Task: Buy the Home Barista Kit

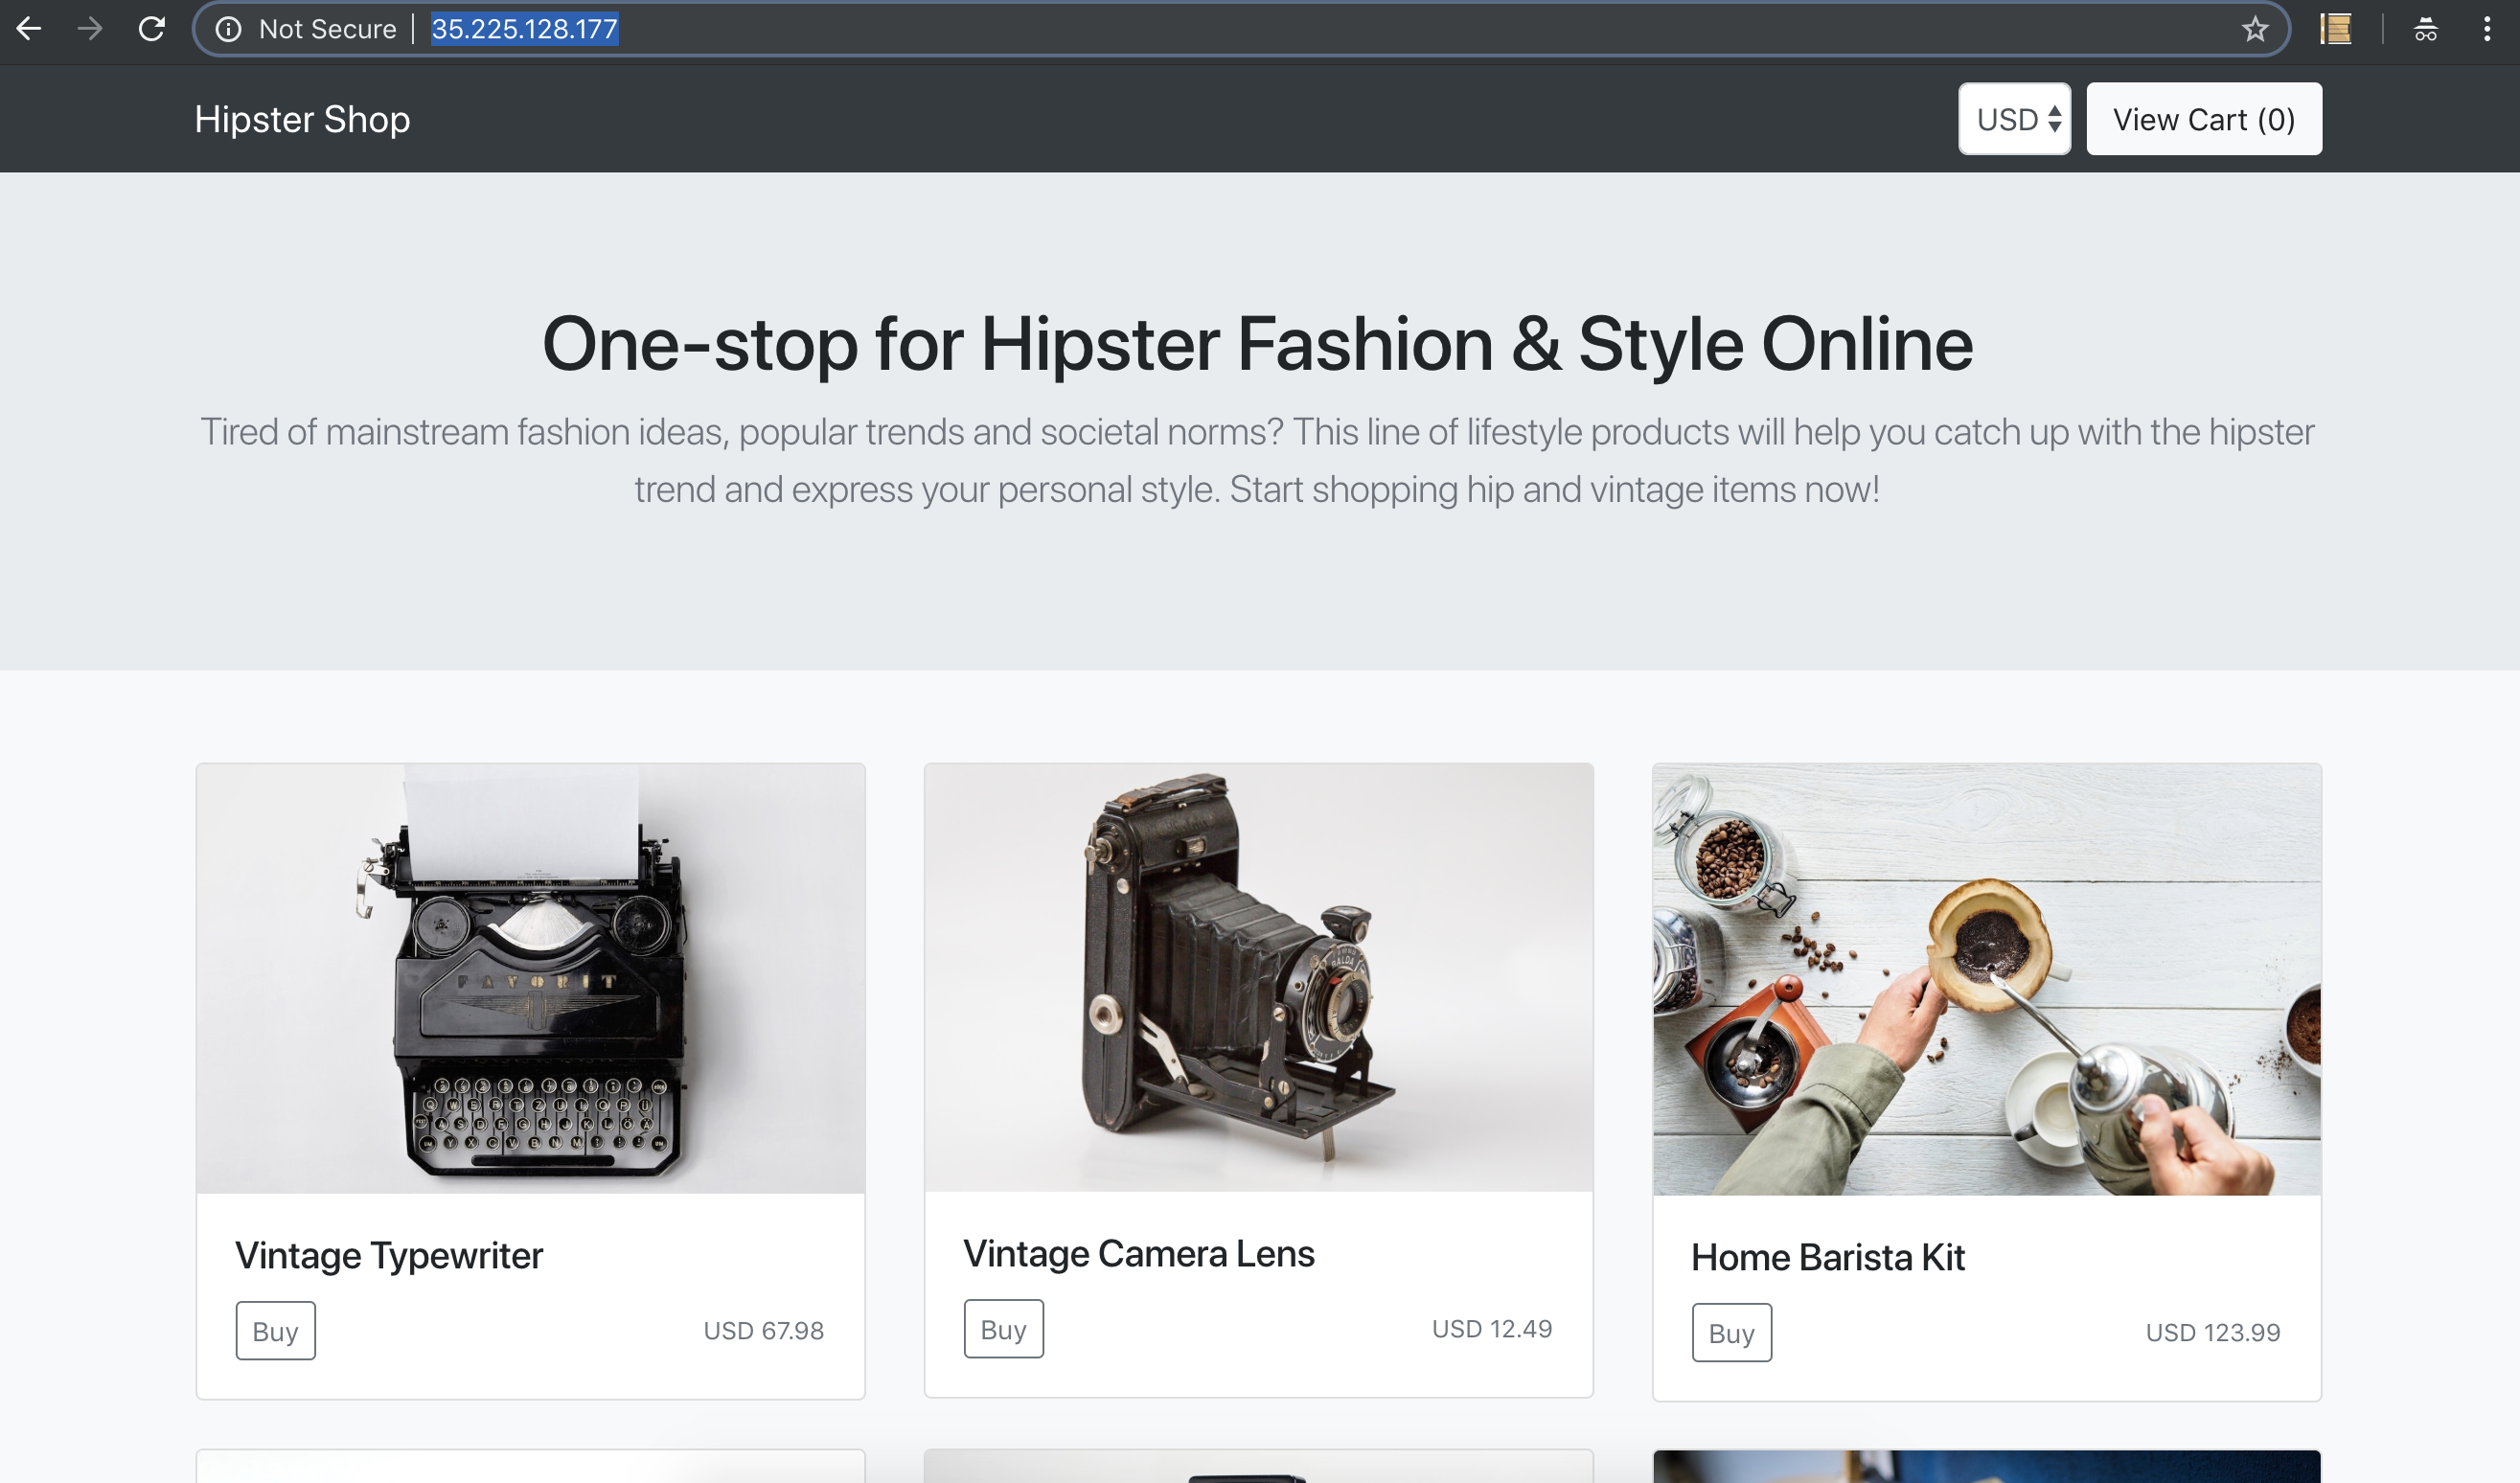Action: [1731, 1332]
